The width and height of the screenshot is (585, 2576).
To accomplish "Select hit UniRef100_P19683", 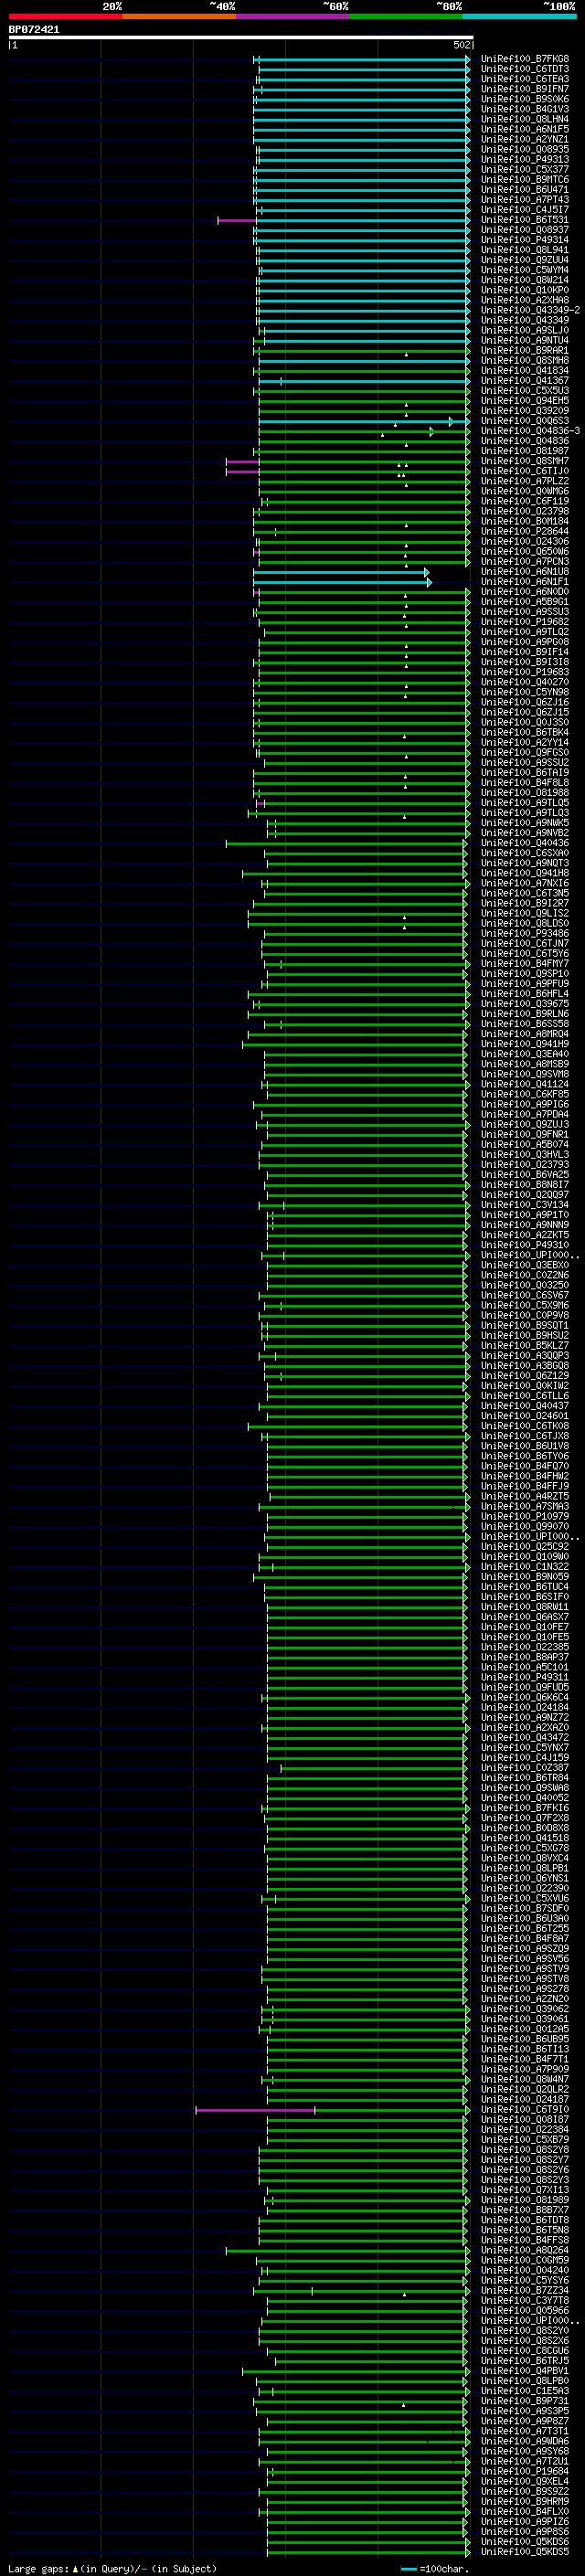I will (x=525, y=672).
